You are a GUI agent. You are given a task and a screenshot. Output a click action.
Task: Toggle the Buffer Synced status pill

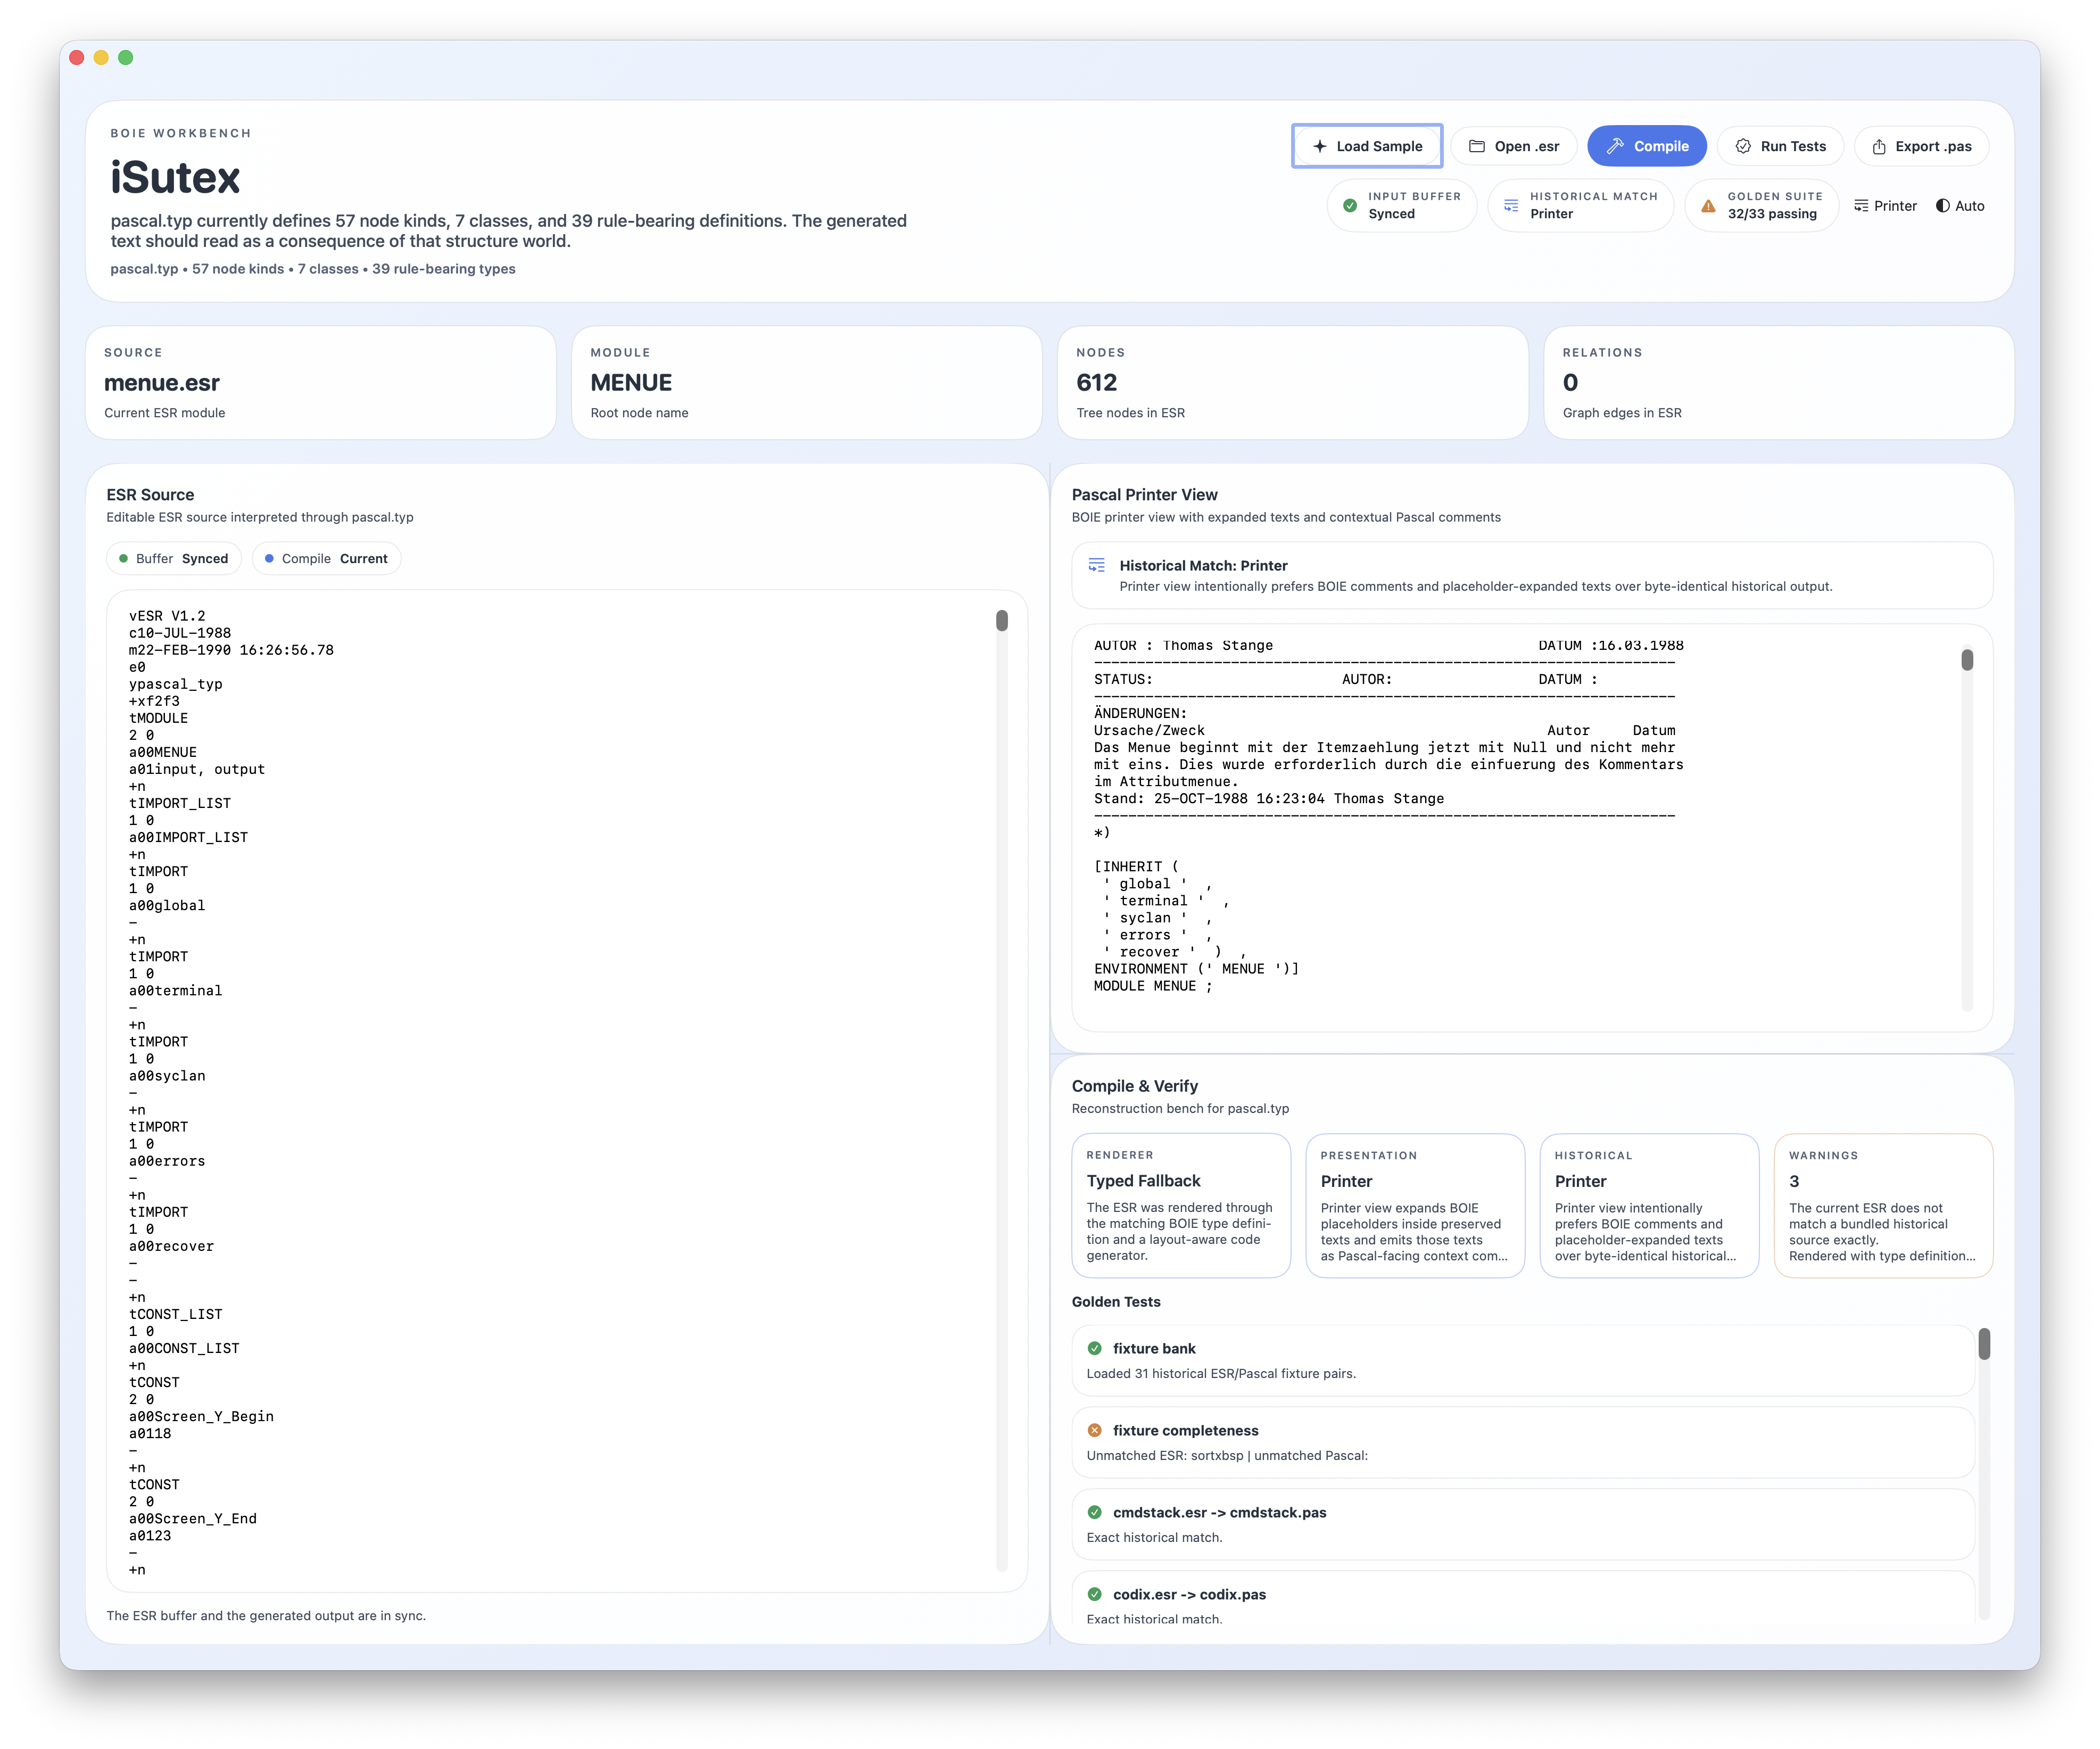click(x=174, y=559)
